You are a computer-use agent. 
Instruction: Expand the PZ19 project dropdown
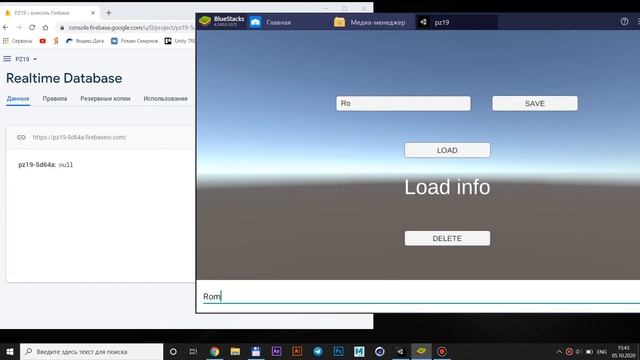[26, 59]
